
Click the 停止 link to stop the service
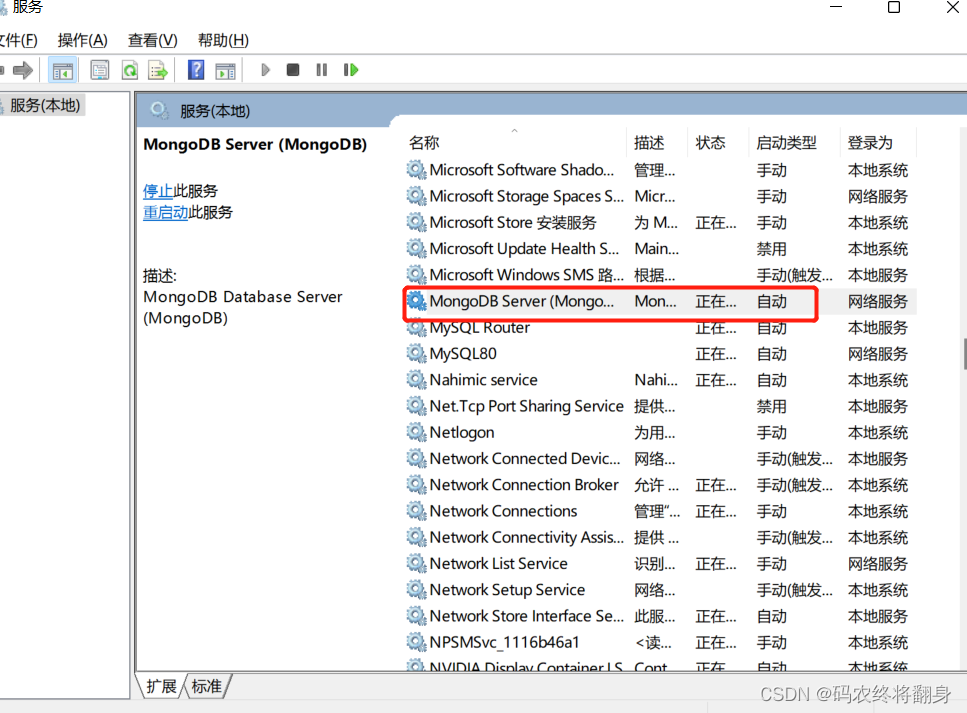point(158,191)
